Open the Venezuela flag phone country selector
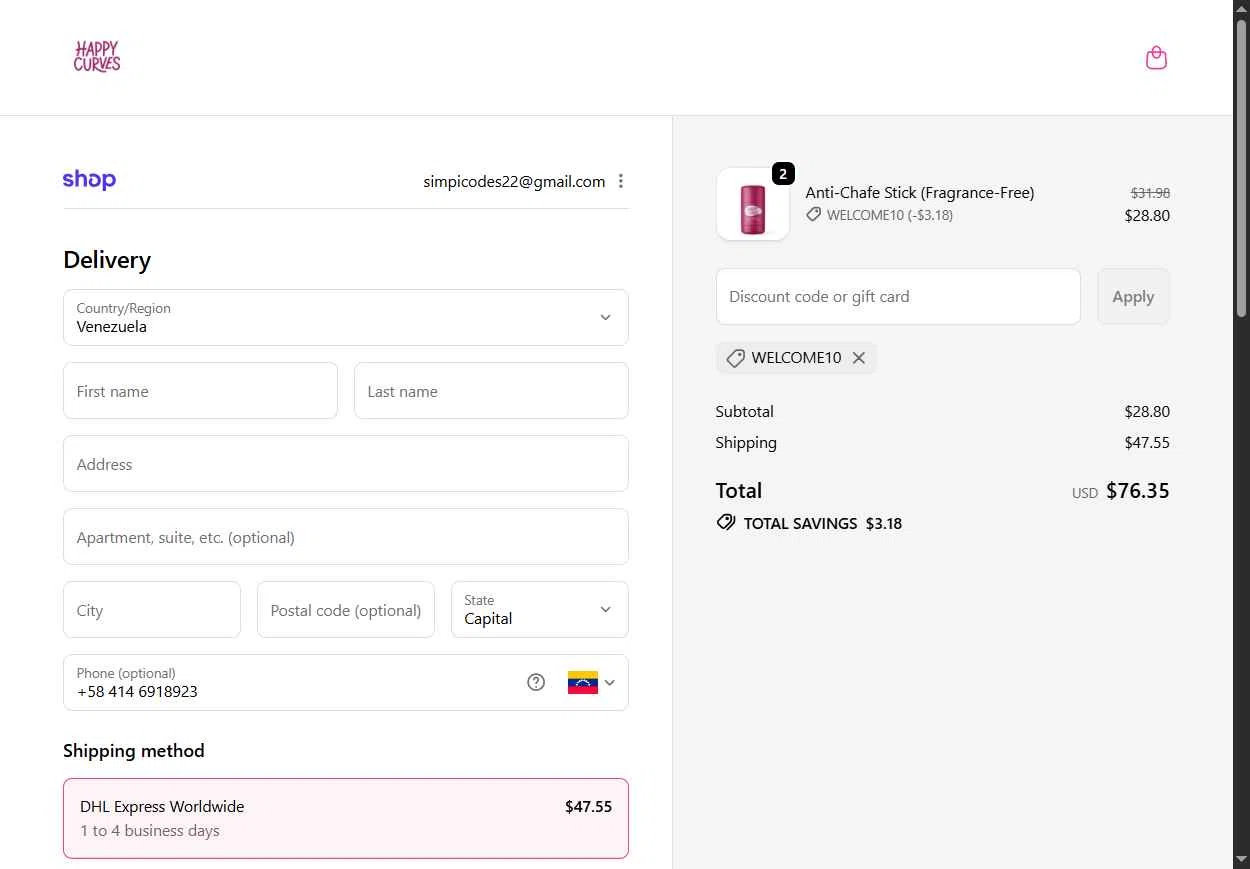The width and height of the screenshot is (1250, 869). 591,682
